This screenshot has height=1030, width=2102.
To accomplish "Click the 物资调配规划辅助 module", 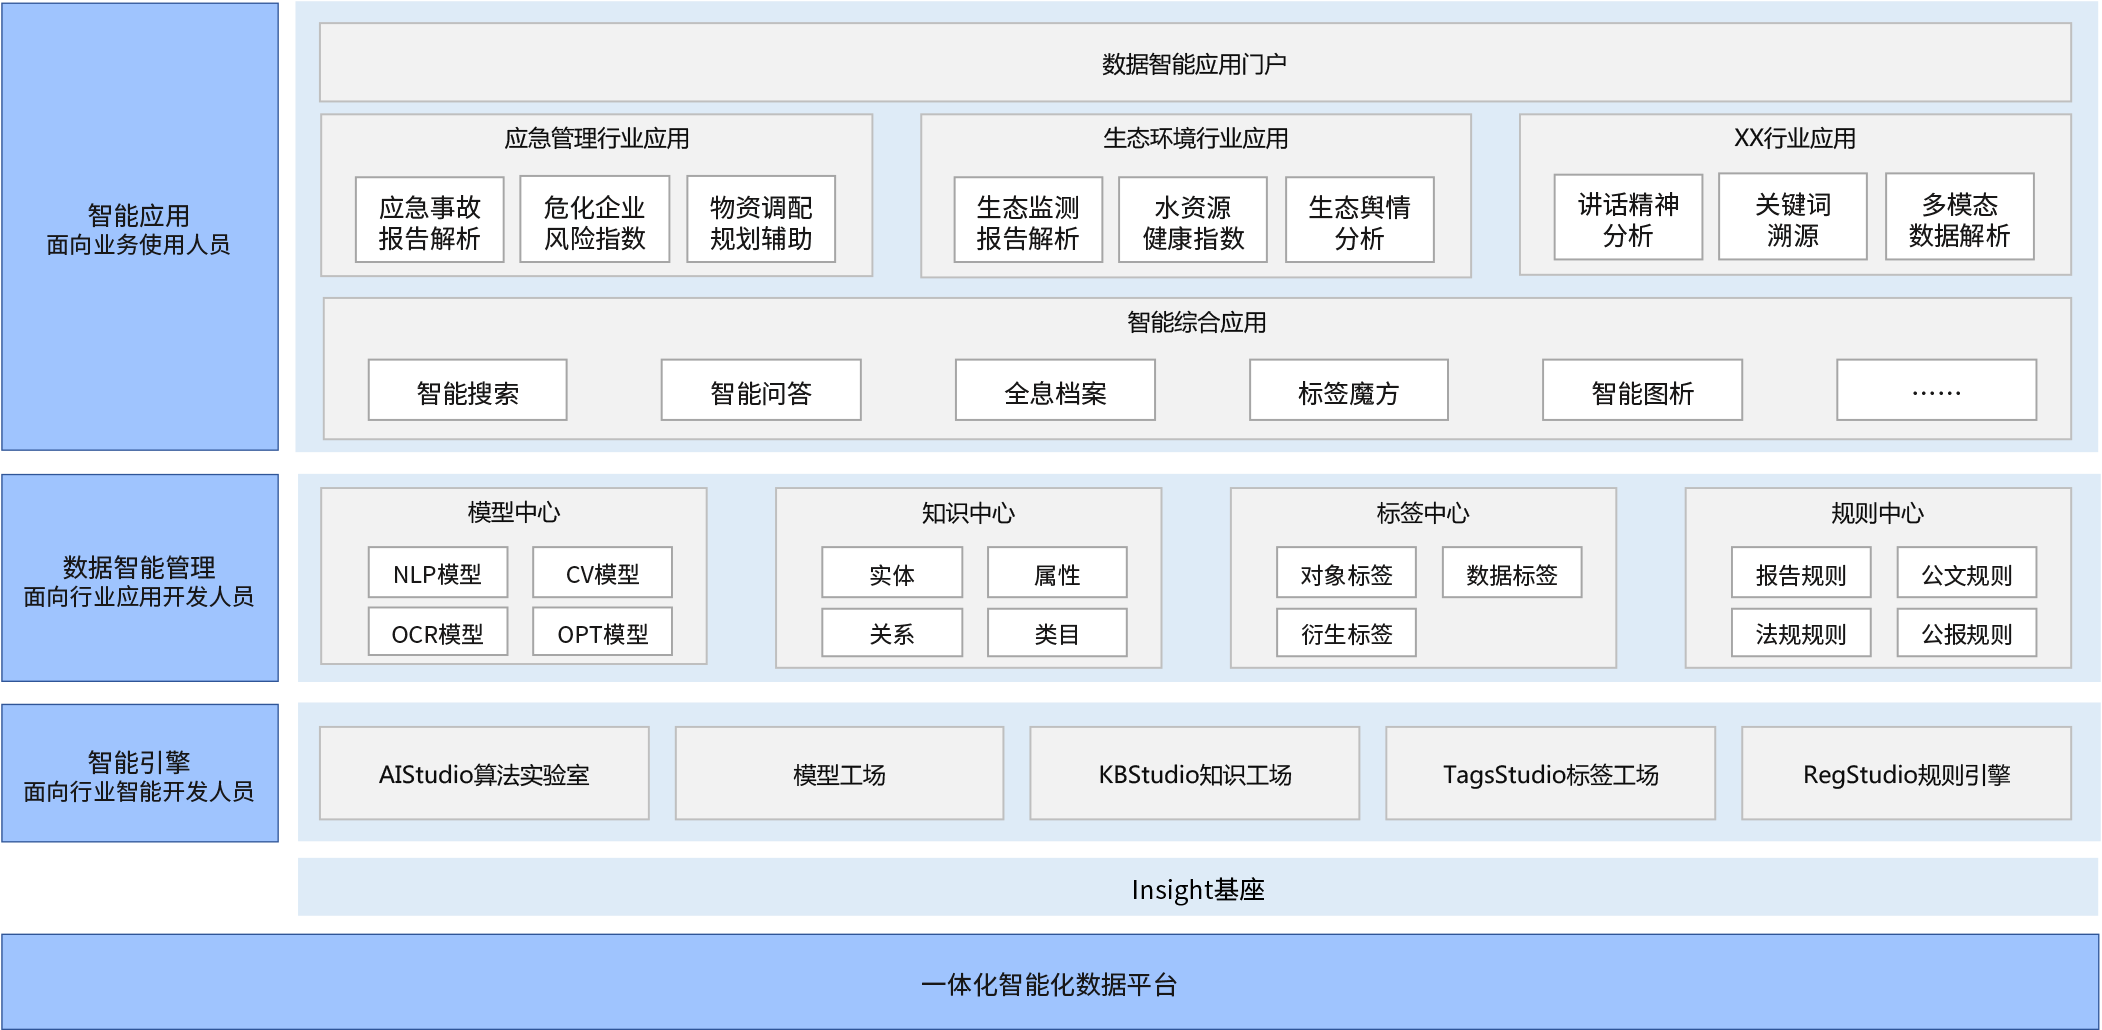I will pos(761,221).
